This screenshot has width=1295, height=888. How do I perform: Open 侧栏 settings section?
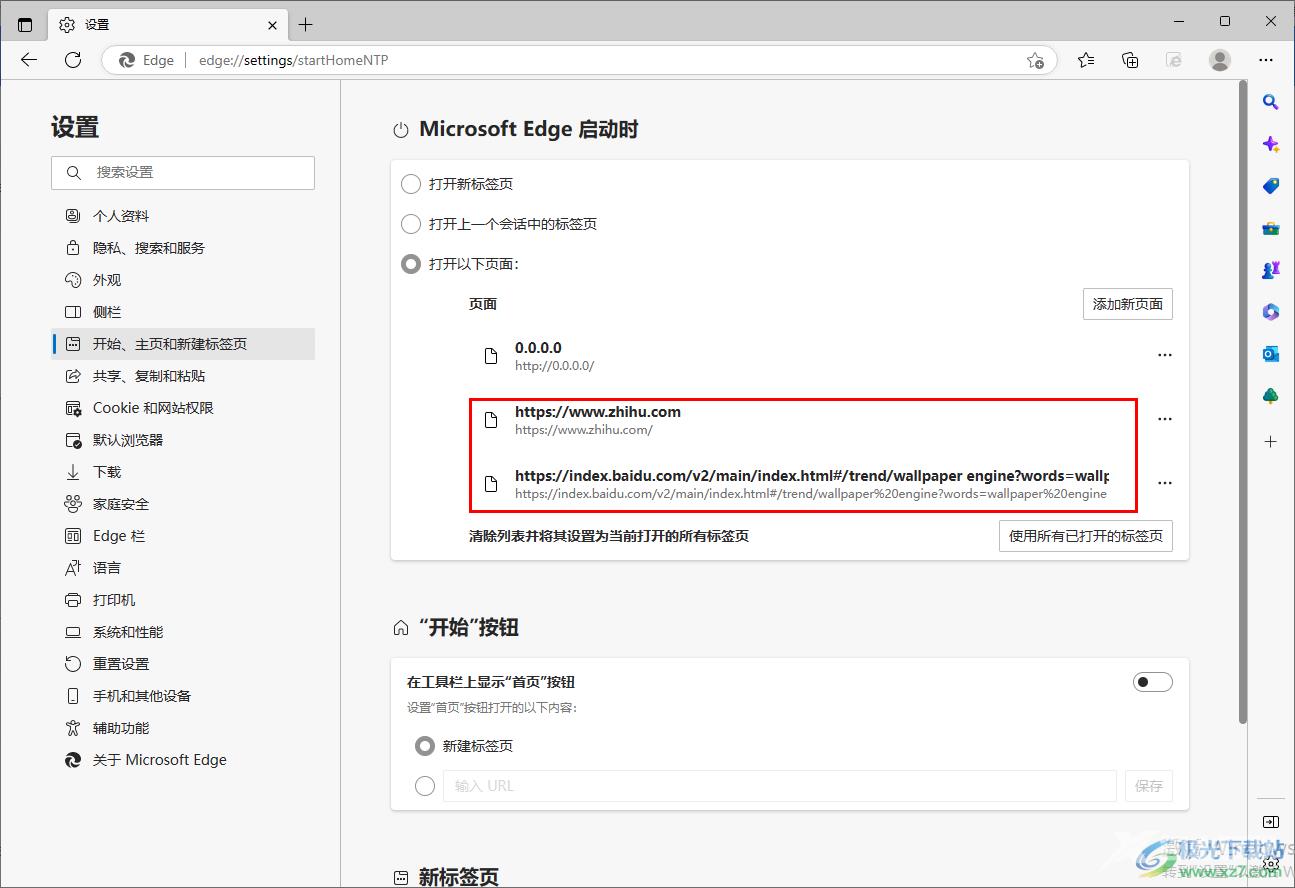tap(183, 312)
